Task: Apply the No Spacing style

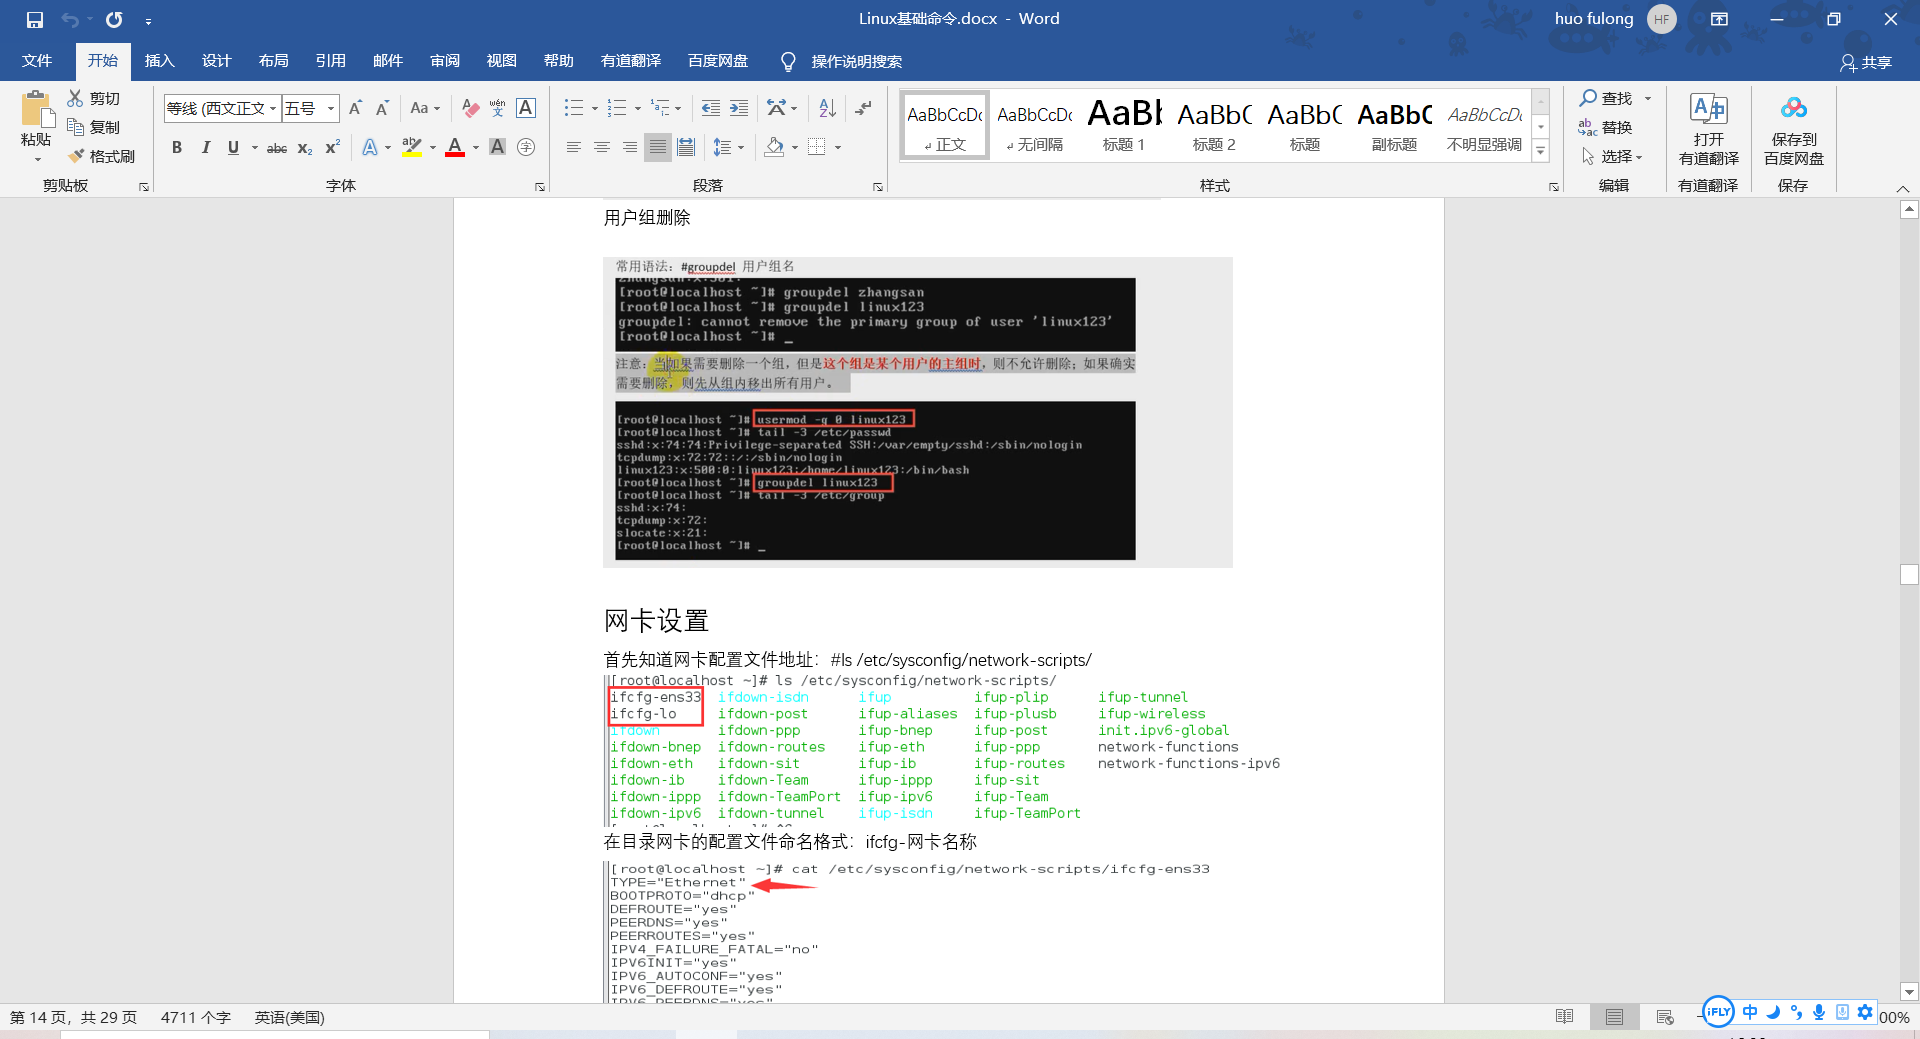Action: (x=1034, y=124)
